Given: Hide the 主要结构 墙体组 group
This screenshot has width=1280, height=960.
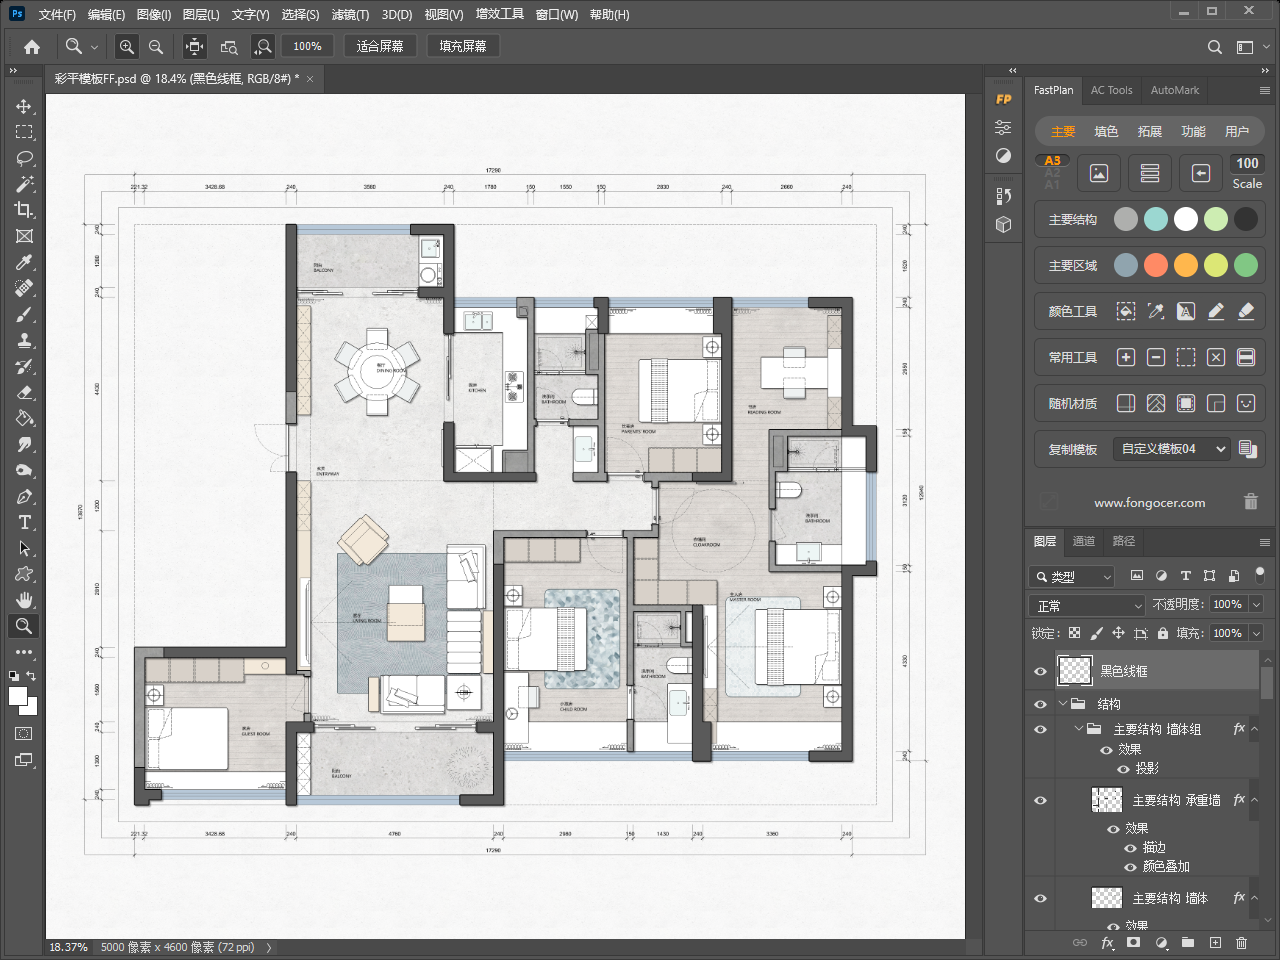Looking at the screenshot, I should (1040, 729).
